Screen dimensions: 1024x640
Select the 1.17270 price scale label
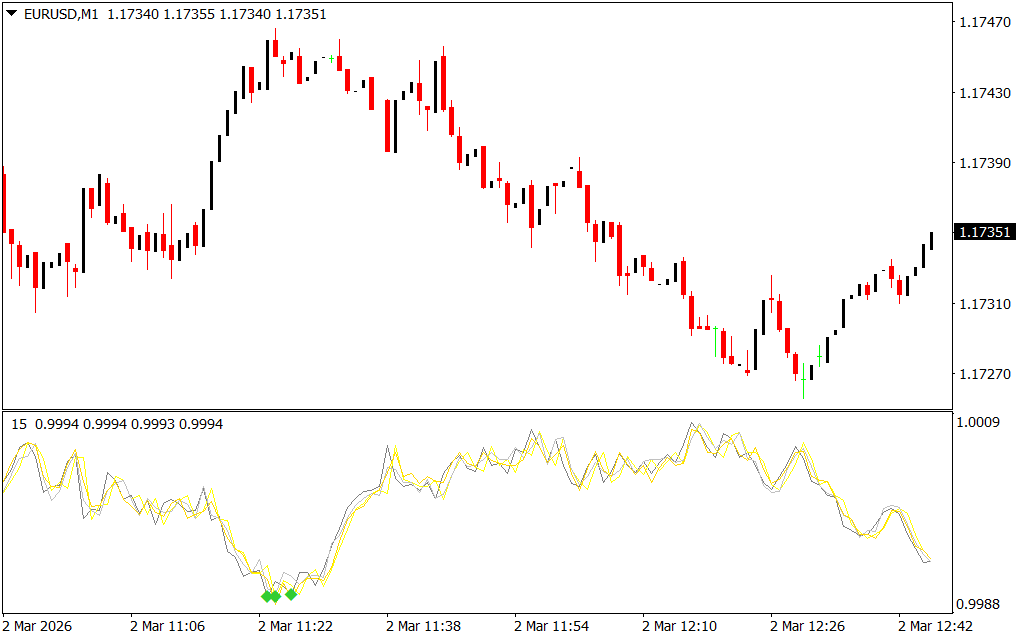coord(986,374)
